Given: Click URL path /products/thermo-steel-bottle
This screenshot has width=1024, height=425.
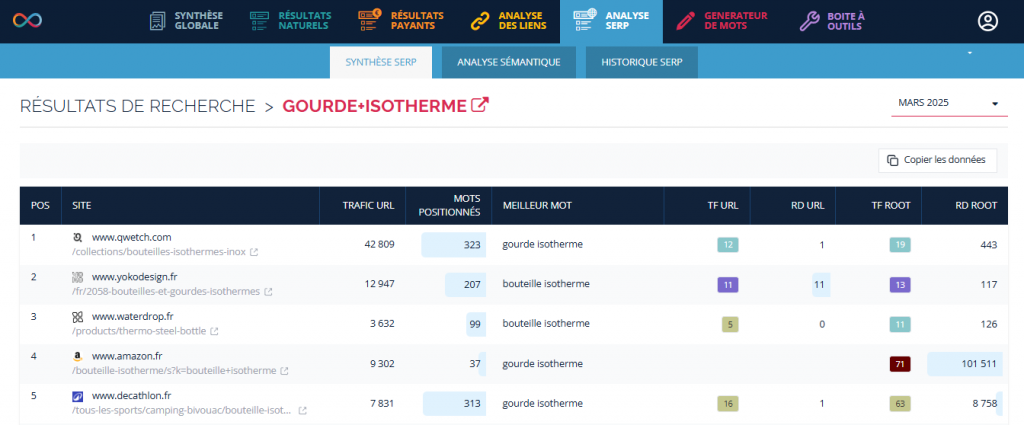Looking at the screenshot, I should tap(139, 332).
